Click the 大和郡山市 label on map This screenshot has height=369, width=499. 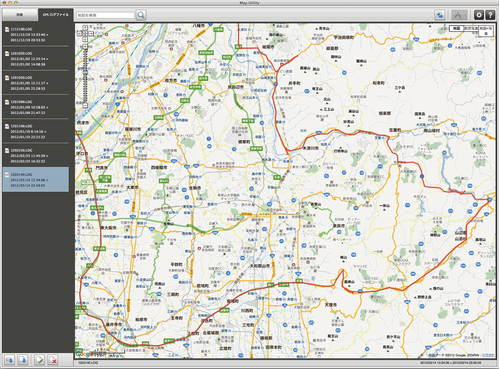click(x=260, y=266)
